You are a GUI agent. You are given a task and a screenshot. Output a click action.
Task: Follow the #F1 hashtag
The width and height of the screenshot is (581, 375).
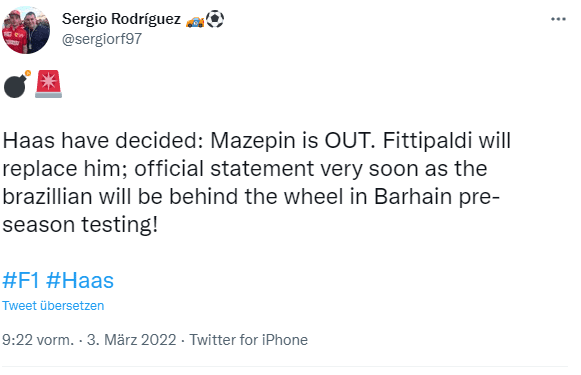pyautogui.click(x=21, y=281)
